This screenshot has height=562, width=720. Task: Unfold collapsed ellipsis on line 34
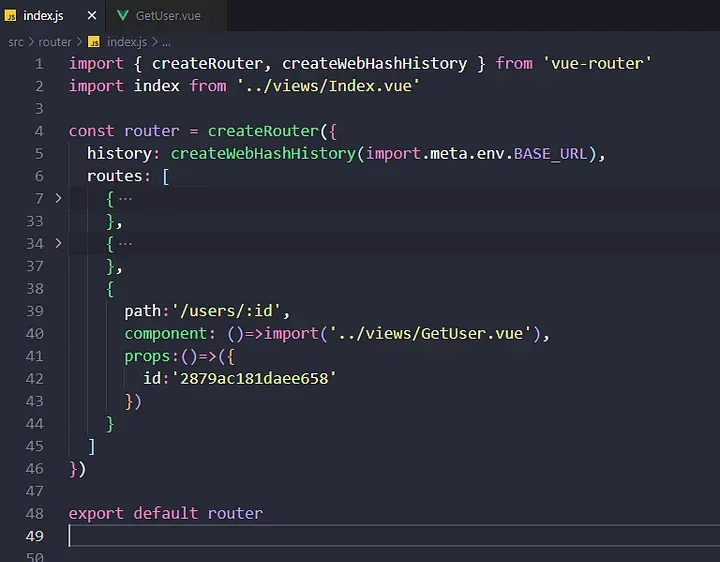point(125,244)
